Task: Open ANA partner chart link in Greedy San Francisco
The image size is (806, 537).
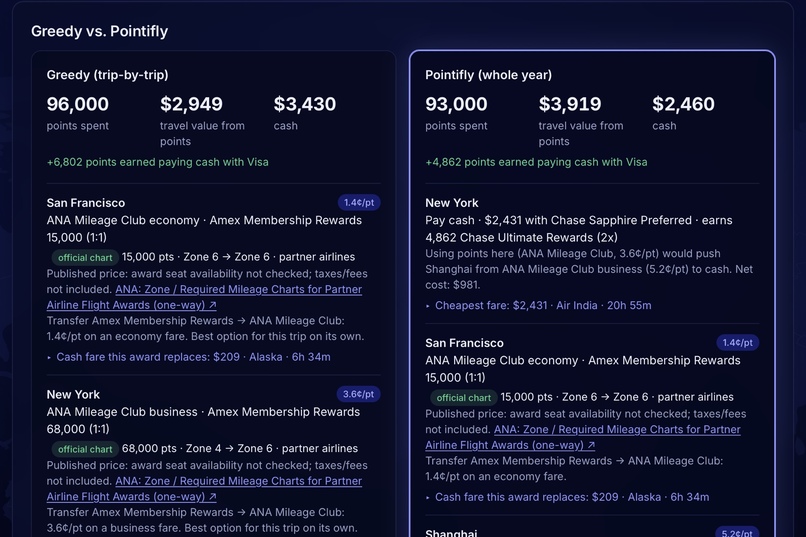Action: pyautogui.click(x=204, y=297)
